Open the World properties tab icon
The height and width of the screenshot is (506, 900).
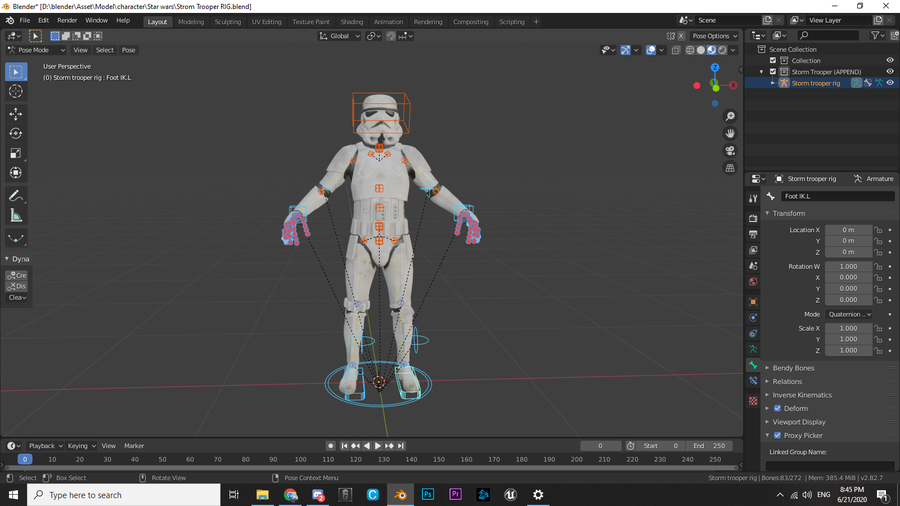(753, 282)
